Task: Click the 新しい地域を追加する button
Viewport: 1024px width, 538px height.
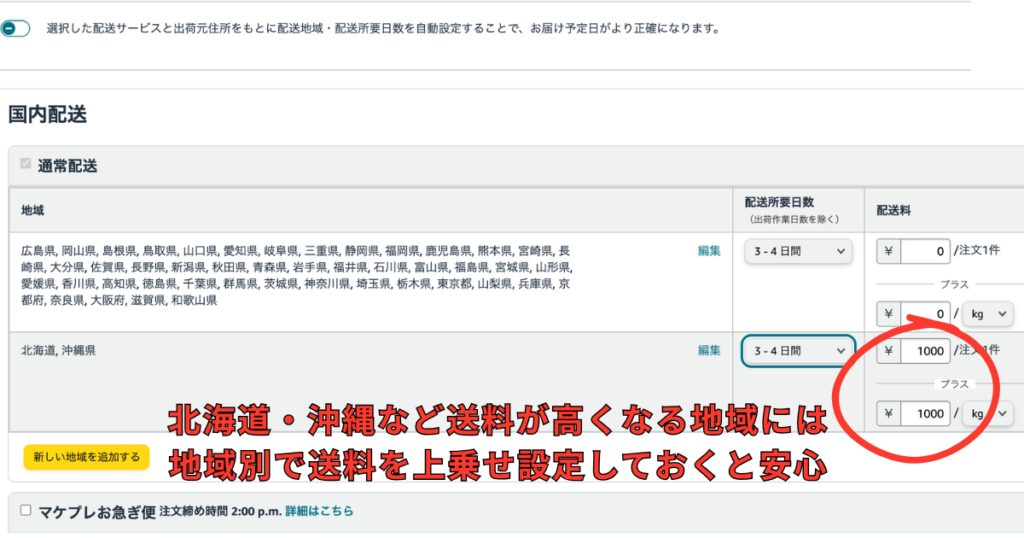Action: (x=86, y=457)
